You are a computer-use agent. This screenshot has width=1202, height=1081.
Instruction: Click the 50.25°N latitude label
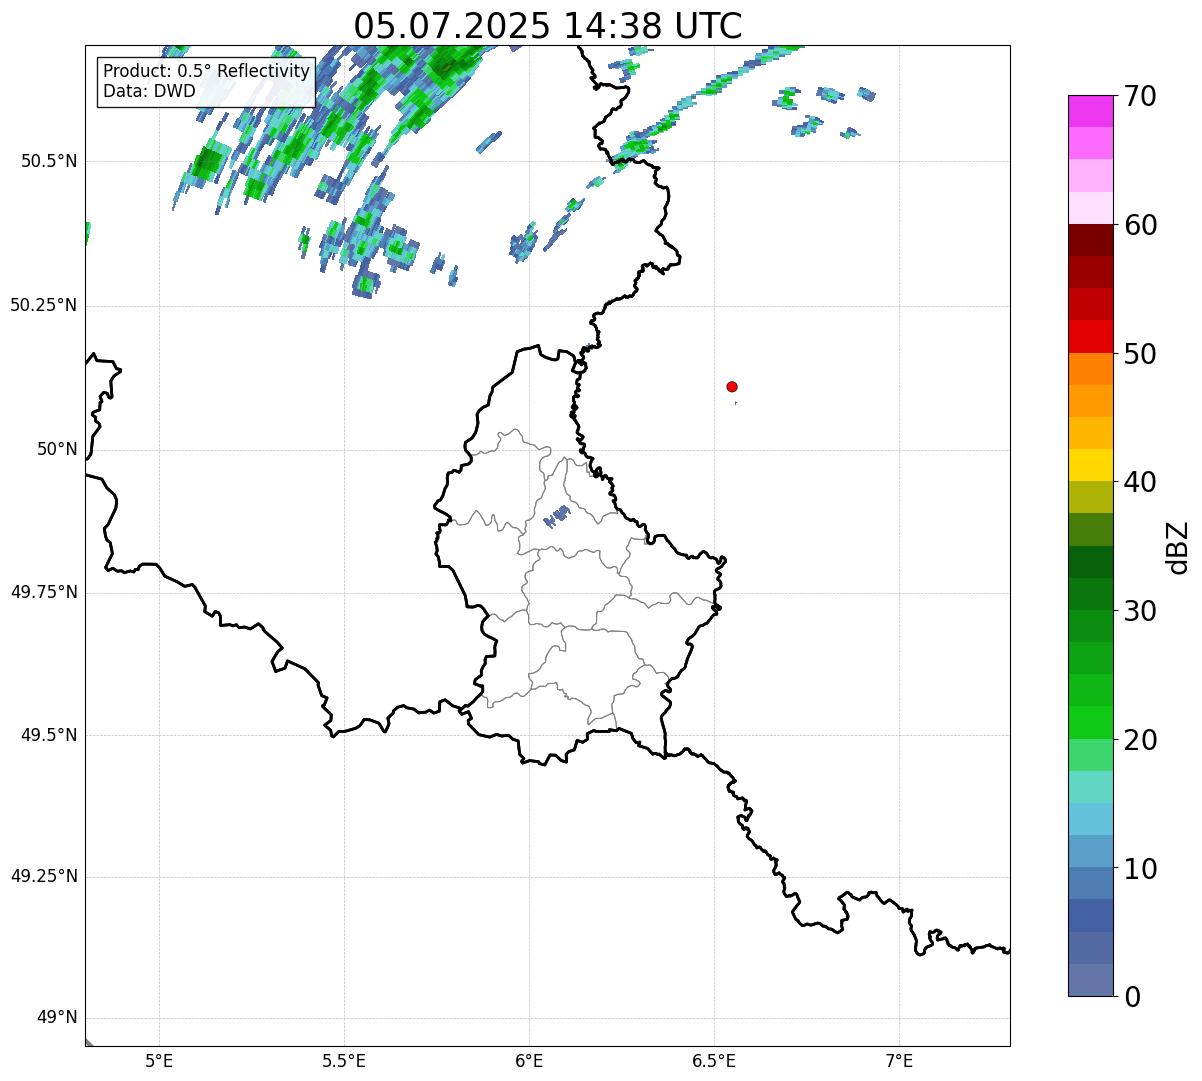pyautogui.click(x=44, y=305)
